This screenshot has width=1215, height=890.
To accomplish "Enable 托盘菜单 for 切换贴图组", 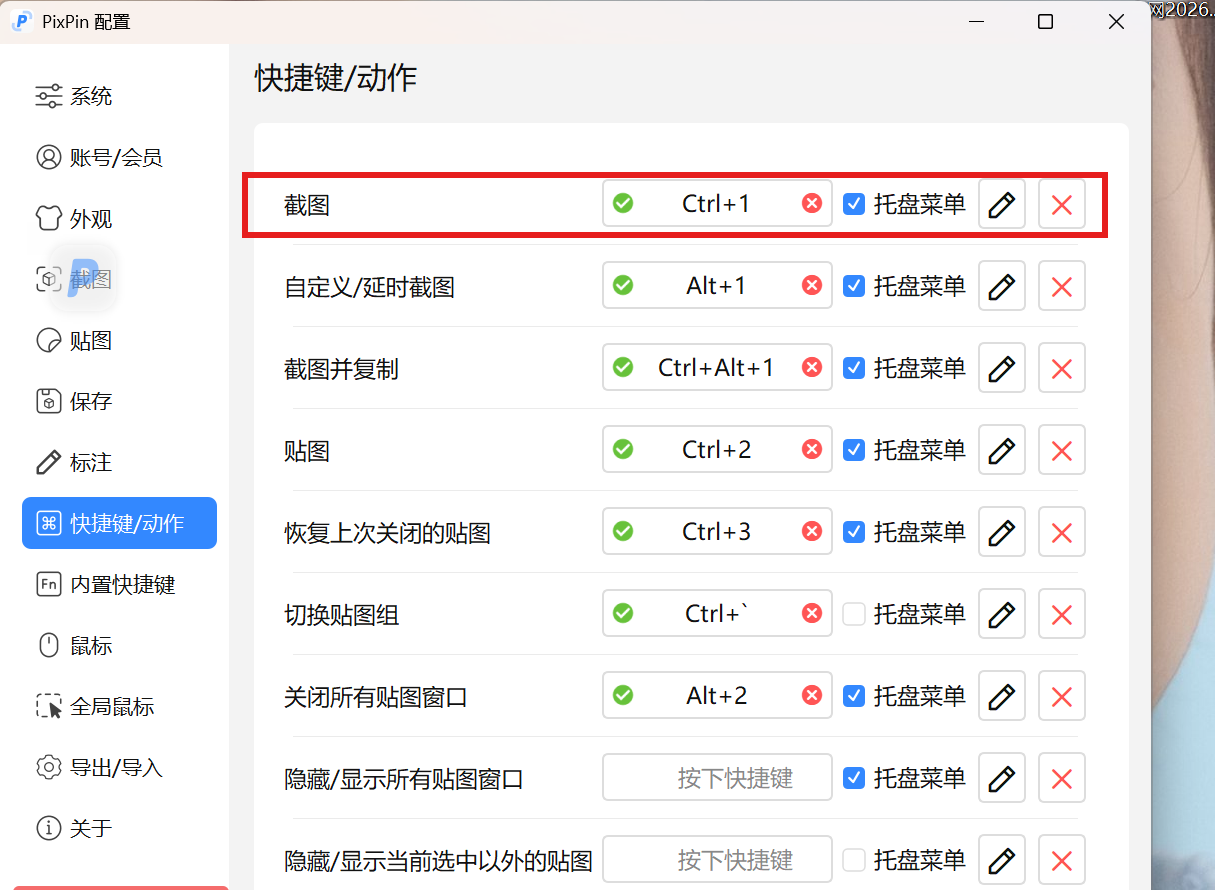I will pos(854,614).
